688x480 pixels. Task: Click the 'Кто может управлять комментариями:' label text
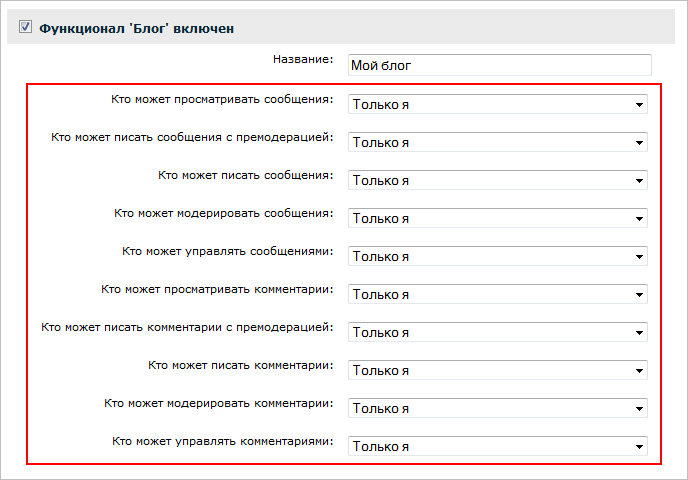[222, 441]
